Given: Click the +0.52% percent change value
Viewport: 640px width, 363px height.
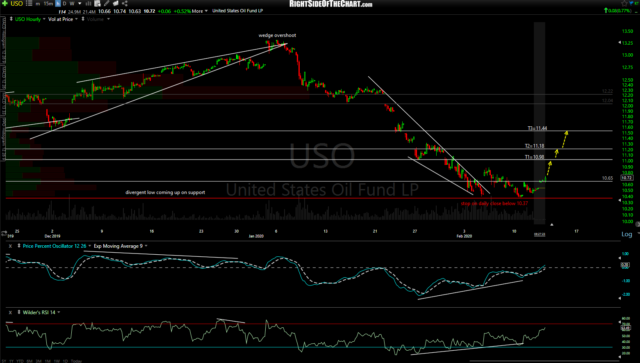Looking at the screenshot, I should pyautogui.click(x=182, y=11).
